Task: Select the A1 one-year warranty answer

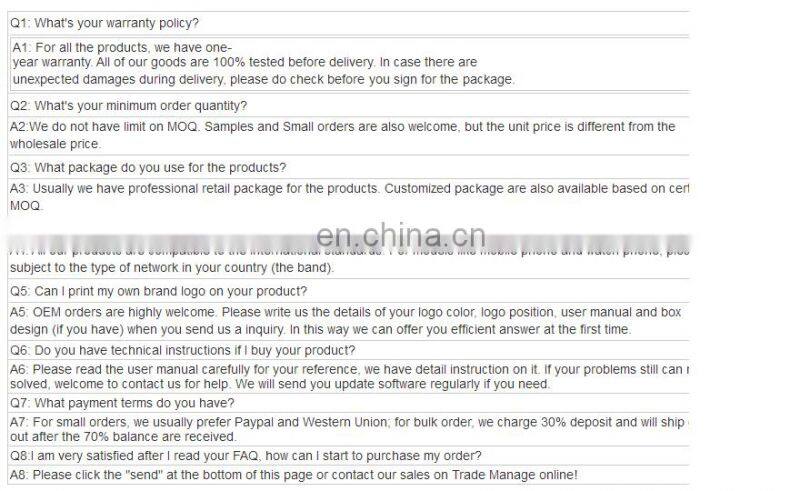Action: pyautogui.click(x=263, y=63)
